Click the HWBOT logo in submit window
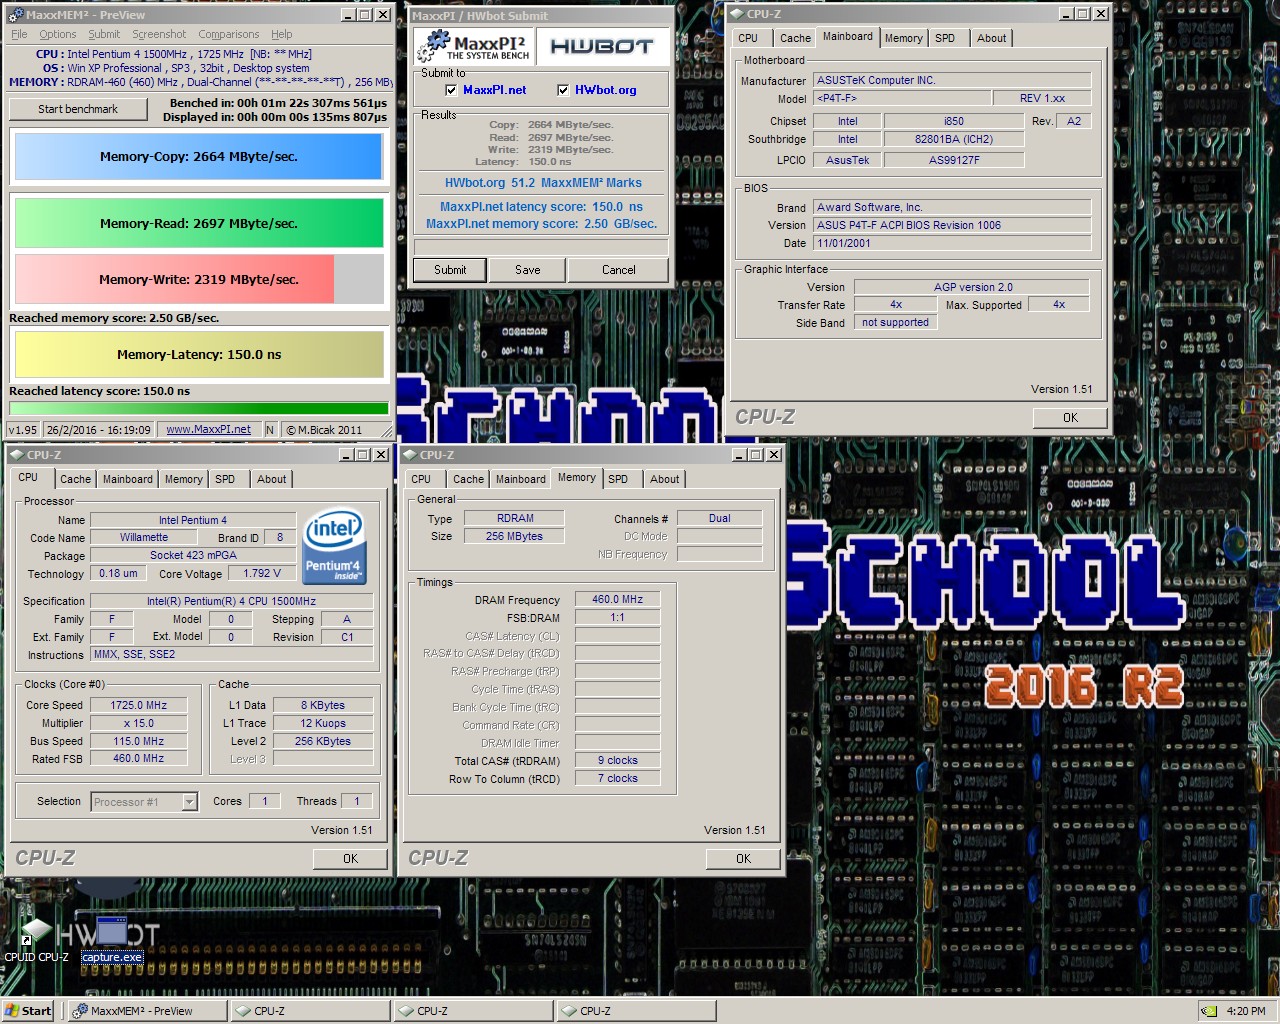1280x1024 pixels. [601, 46]
